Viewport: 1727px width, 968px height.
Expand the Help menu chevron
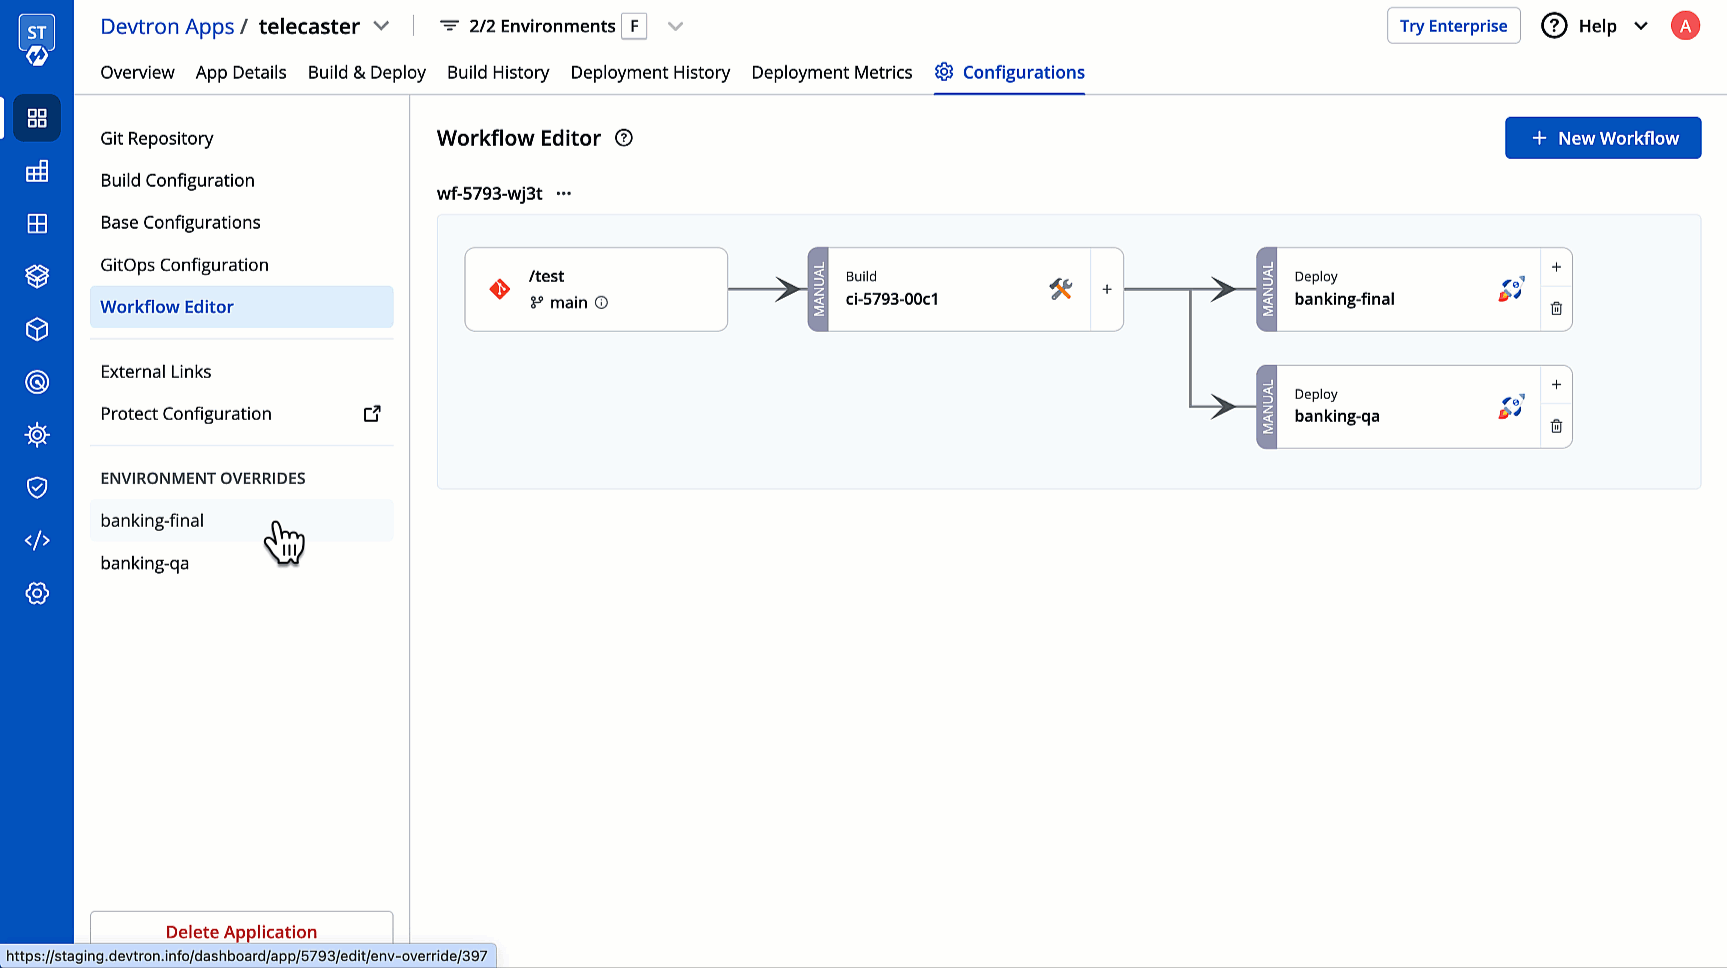pyautogui.click(x=1641, y=26)
